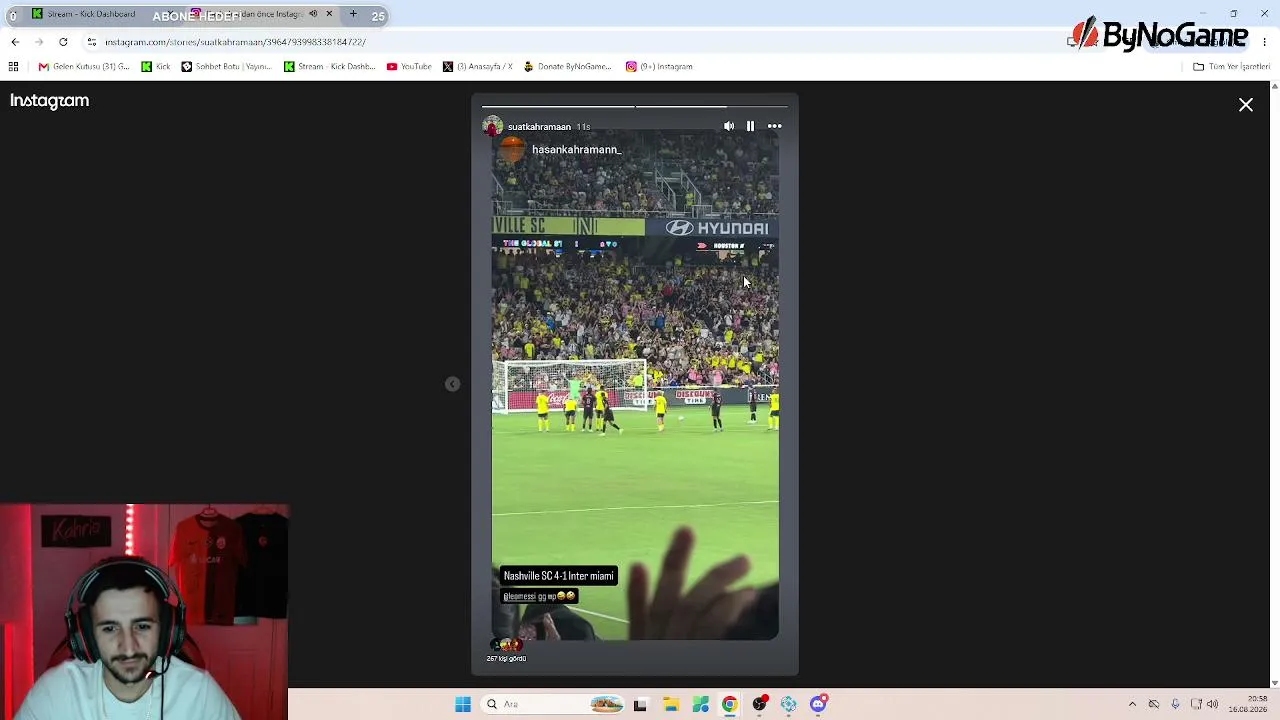Open the teal gear app on taskbar
The width and height of the screenshot is (1280, 720).
(789, 704)
